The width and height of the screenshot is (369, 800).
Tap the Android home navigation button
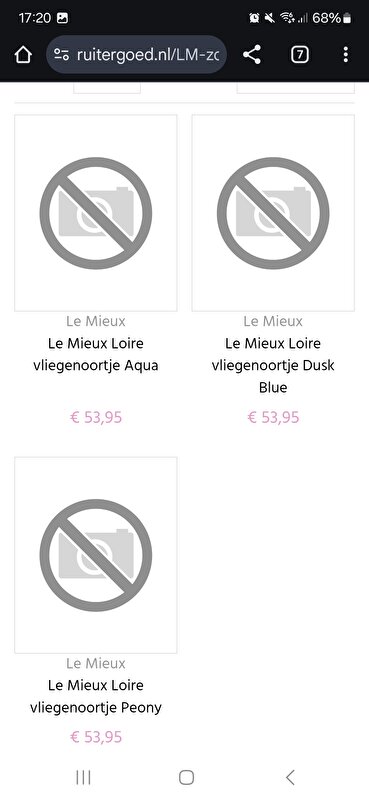point(186,777)
